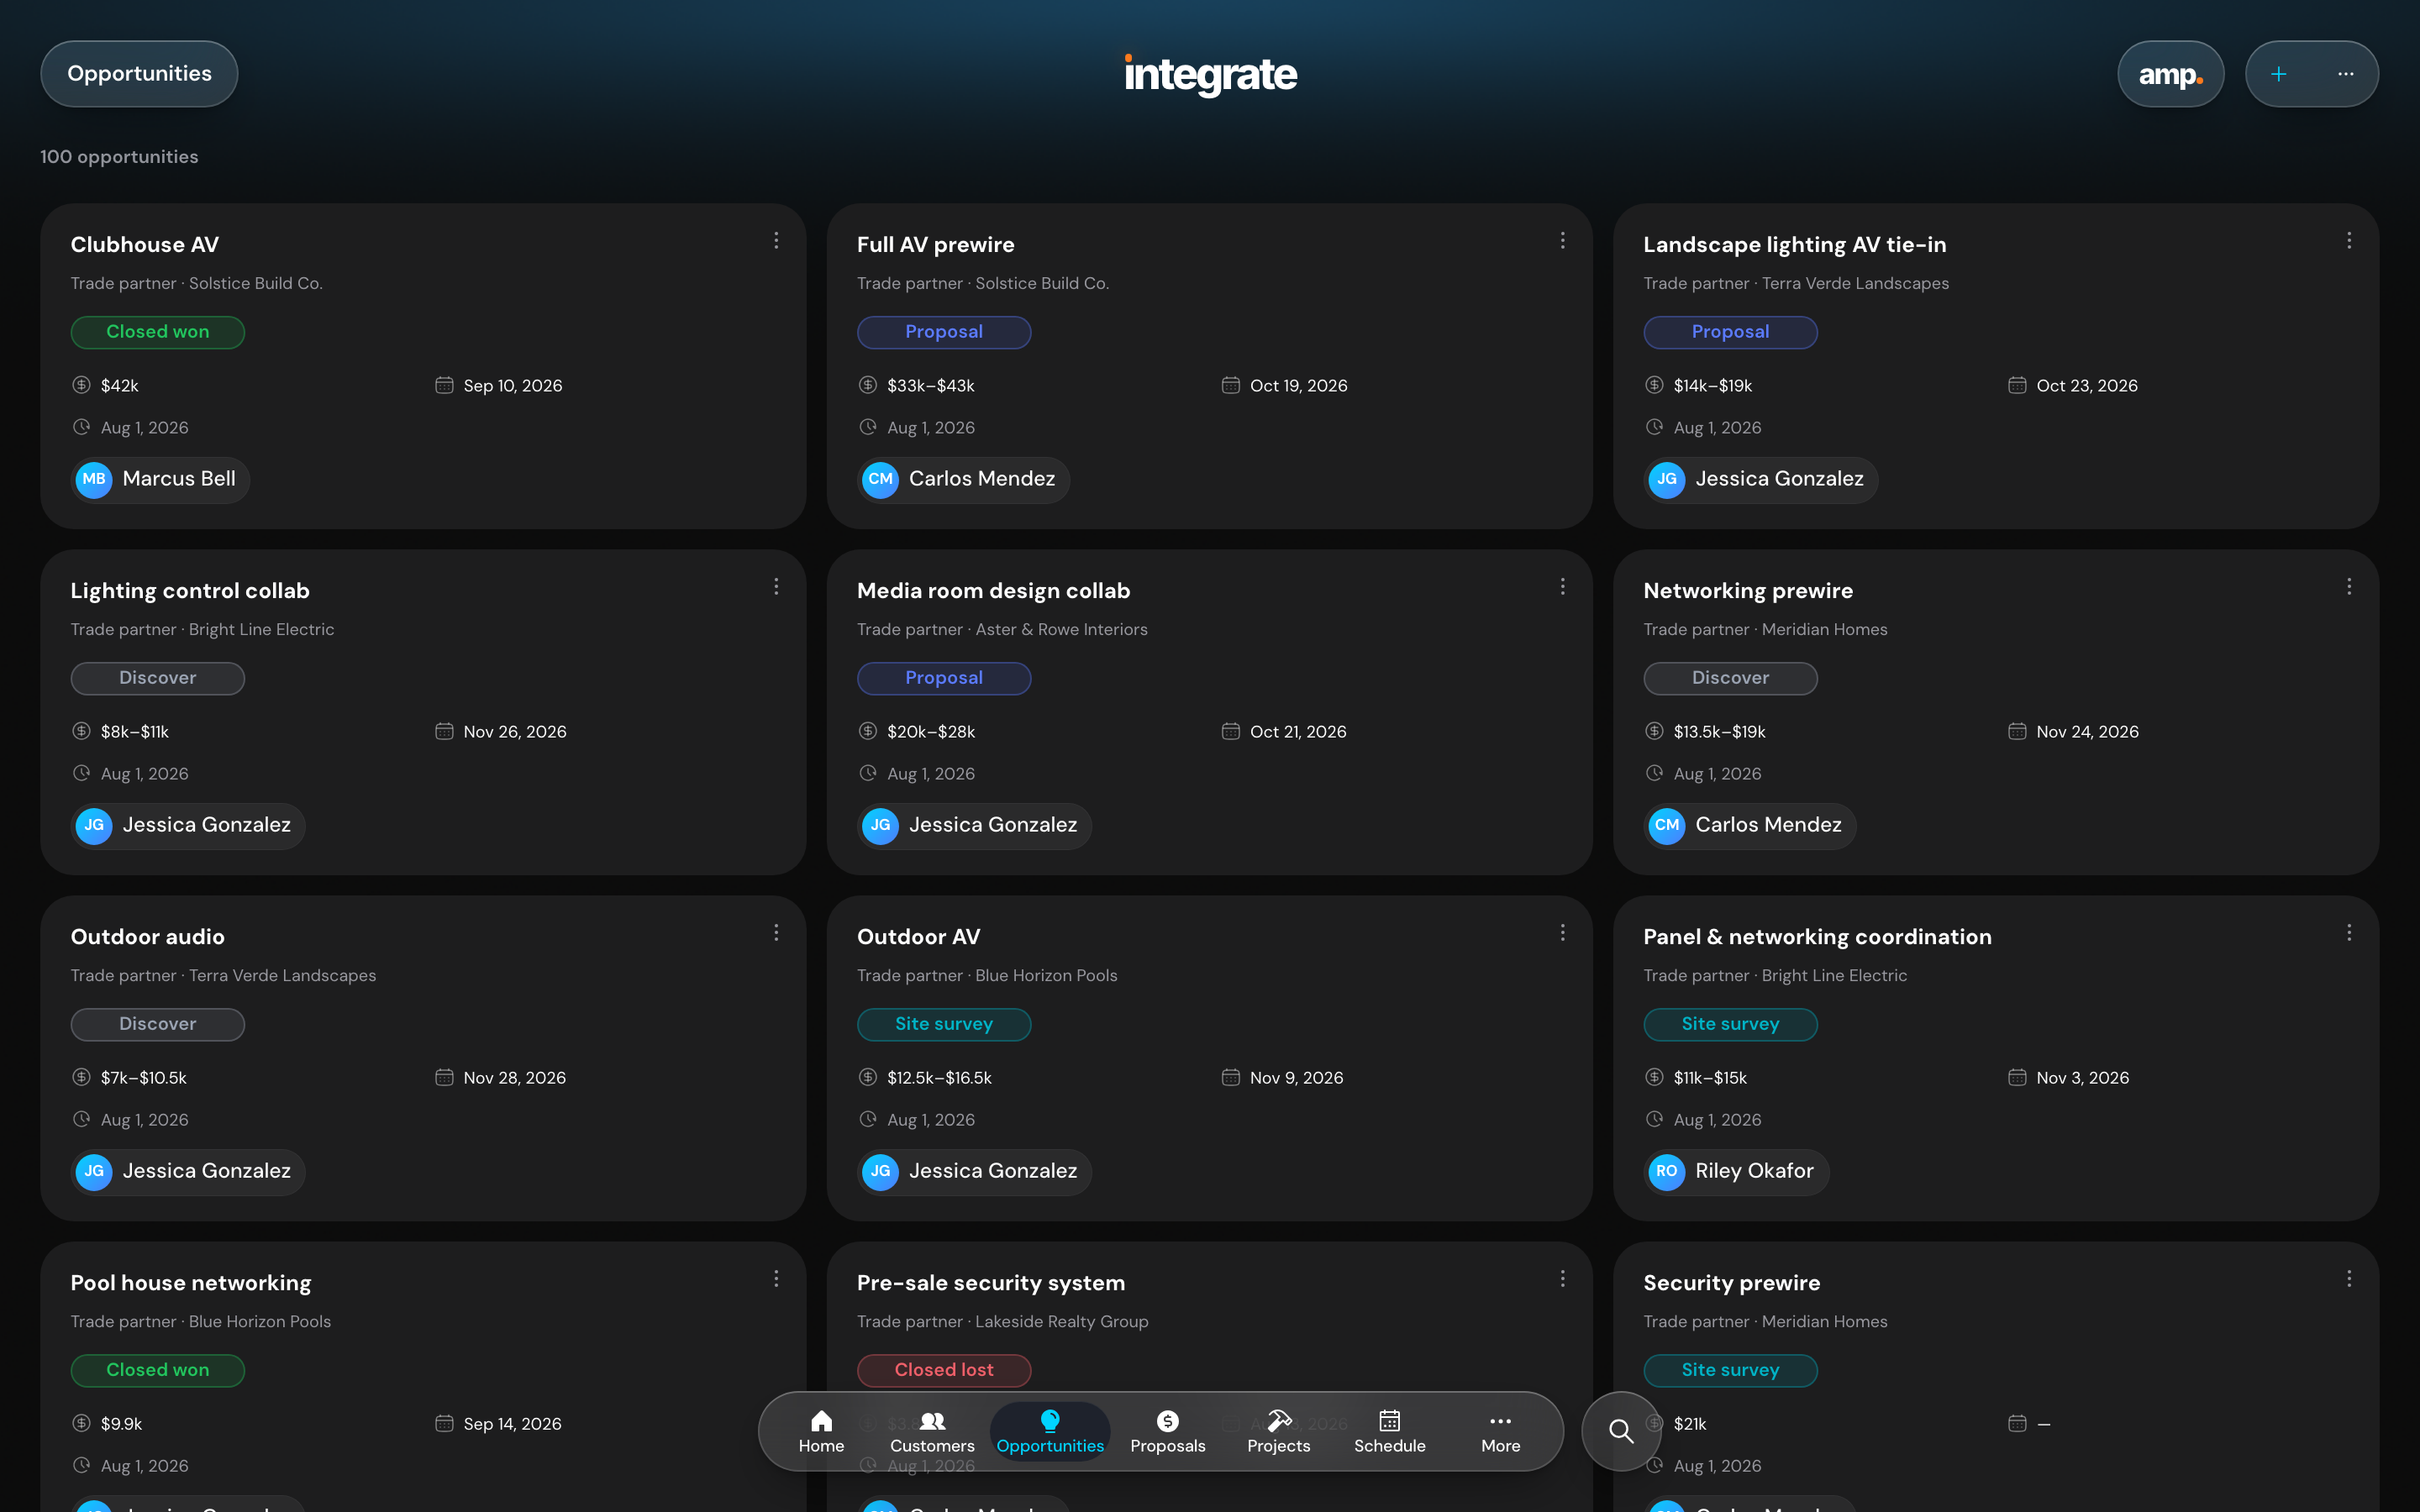Select the Opportunities tab in the navigation bar

click(x=1050, y=1432)
